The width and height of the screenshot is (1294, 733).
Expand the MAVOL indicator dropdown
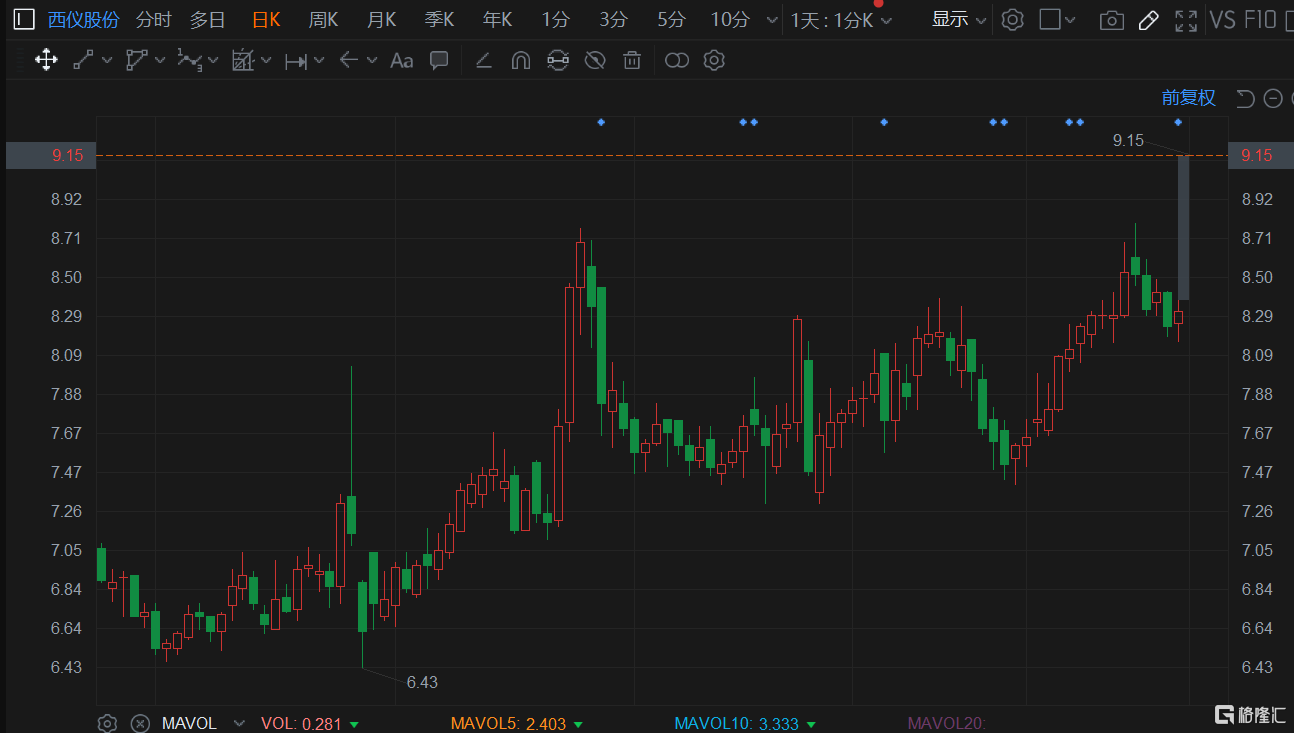[x=239, y=723]
